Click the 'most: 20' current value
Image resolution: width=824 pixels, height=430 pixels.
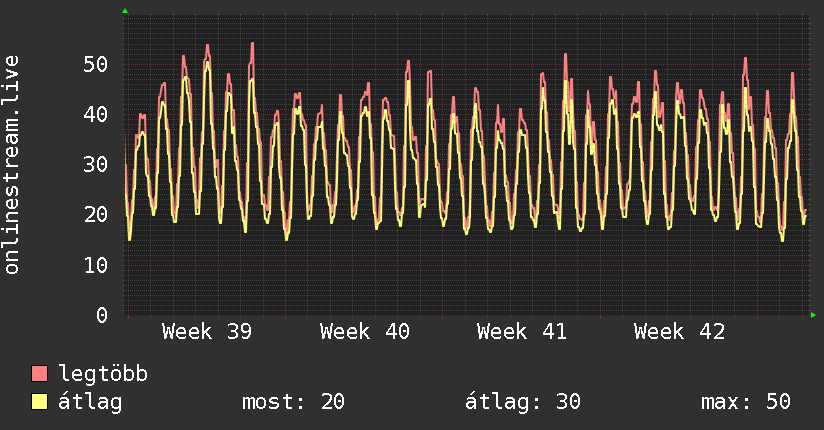[x=293, y=402]
